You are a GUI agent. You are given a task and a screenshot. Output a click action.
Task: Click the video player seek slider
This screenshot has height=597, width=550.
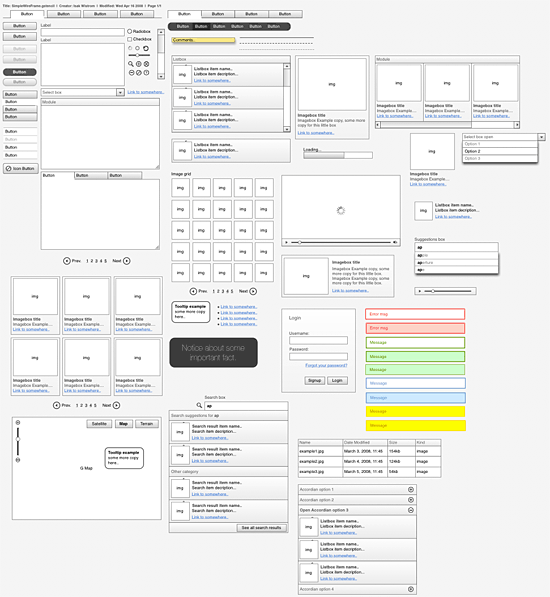(x=341, y=242)
